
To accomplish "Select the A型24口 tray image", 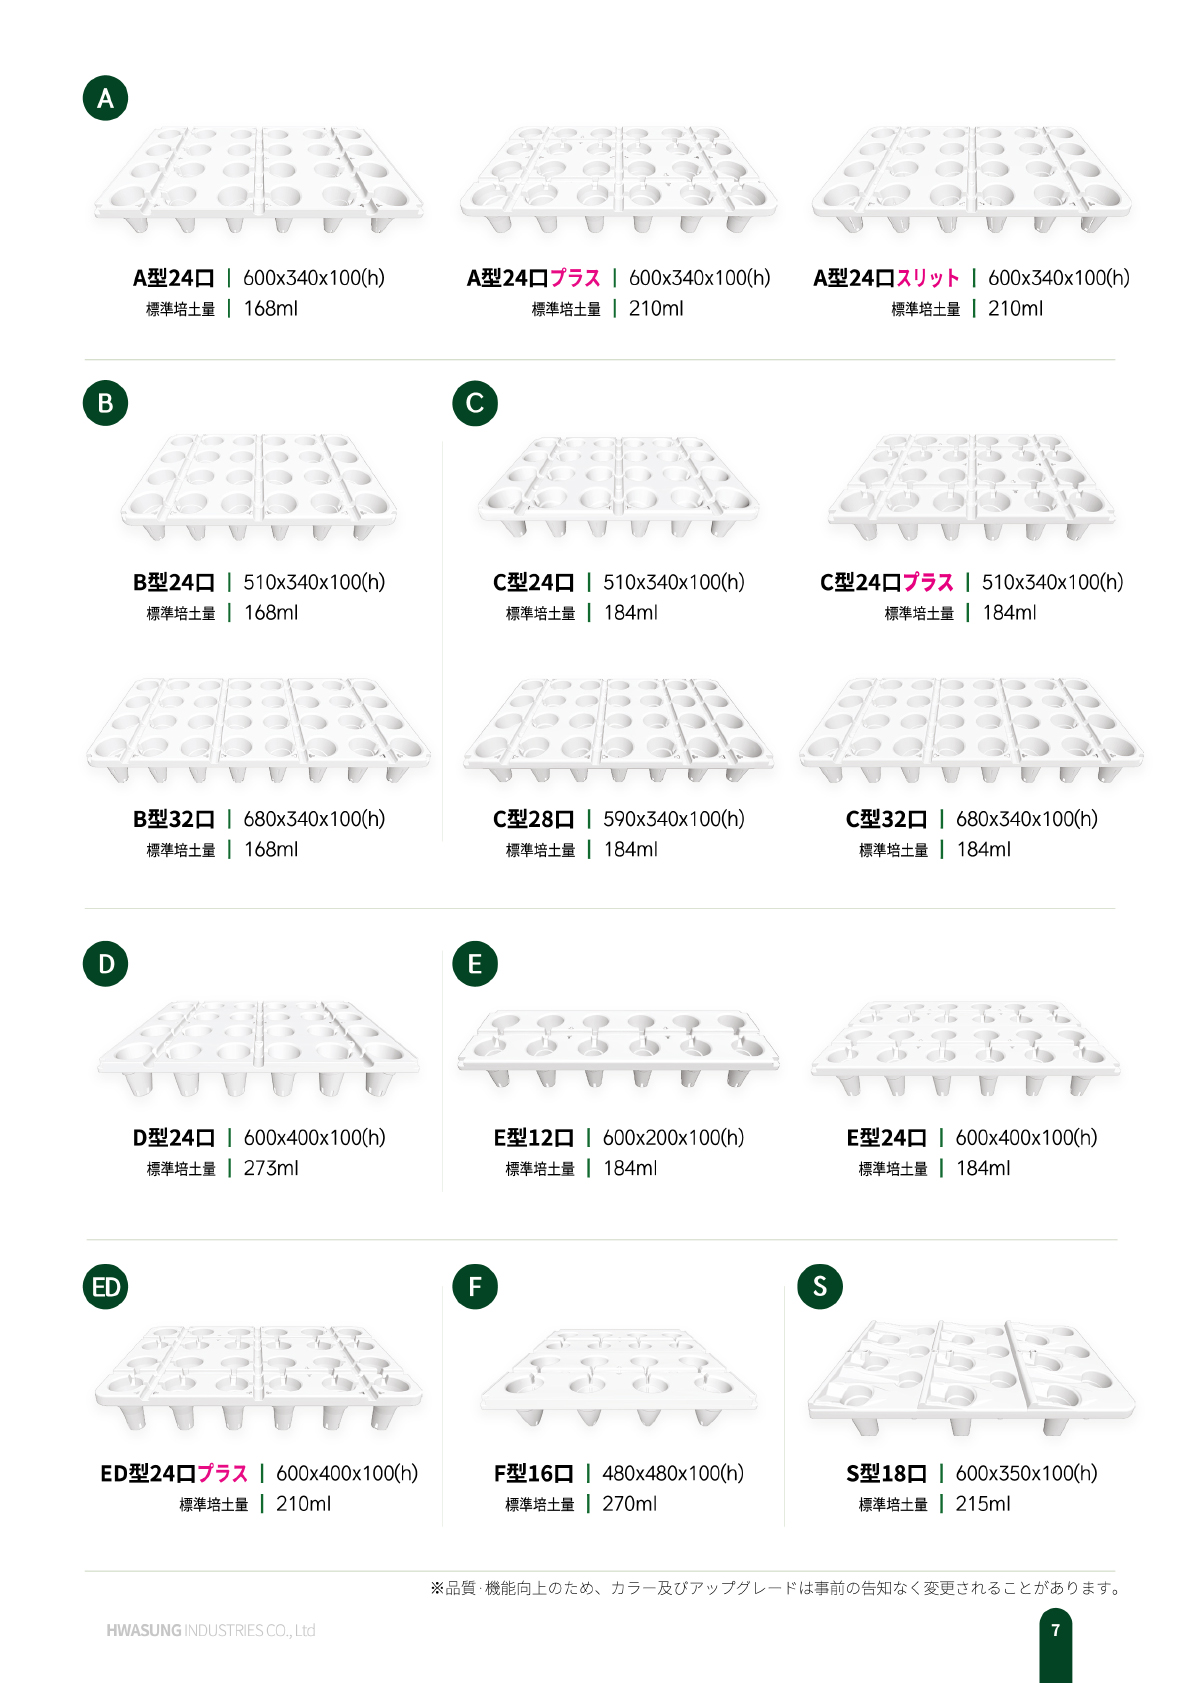I will pyautogui.click(x=258, y=180).
